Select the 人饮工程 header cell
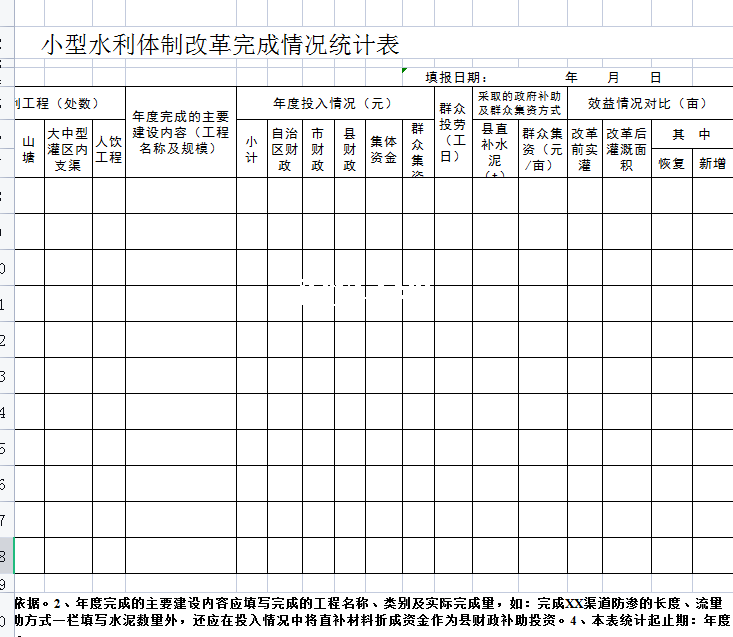733x637 pixels. [109, 150]
